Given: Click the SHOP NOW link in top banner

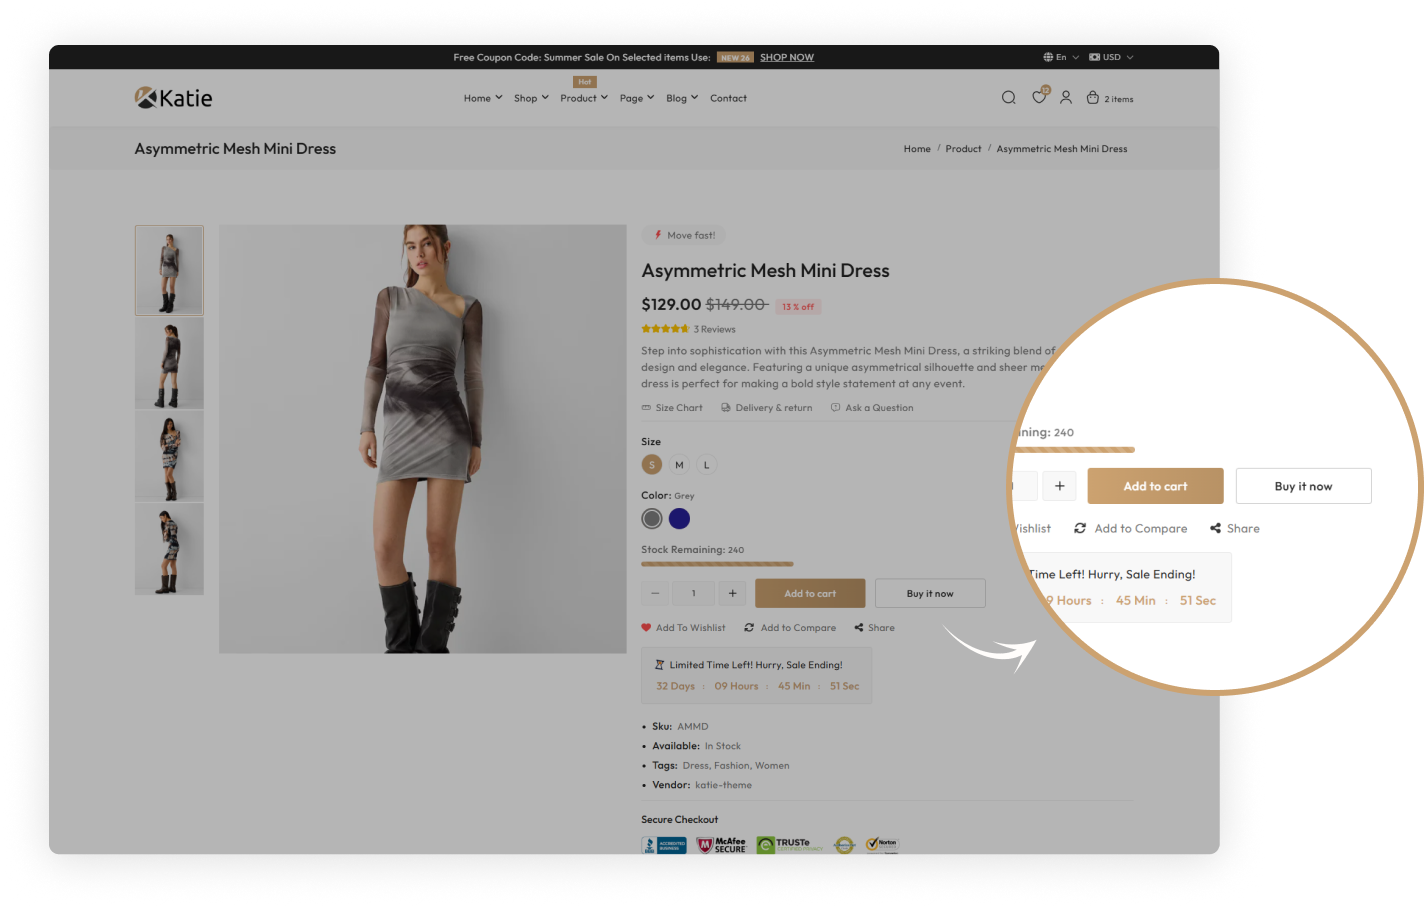Looking at the screenshot, I should tap(787, 57).
